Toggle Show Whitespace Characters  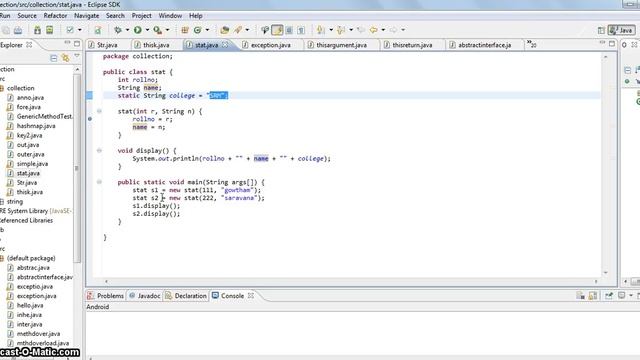[301, 30]
